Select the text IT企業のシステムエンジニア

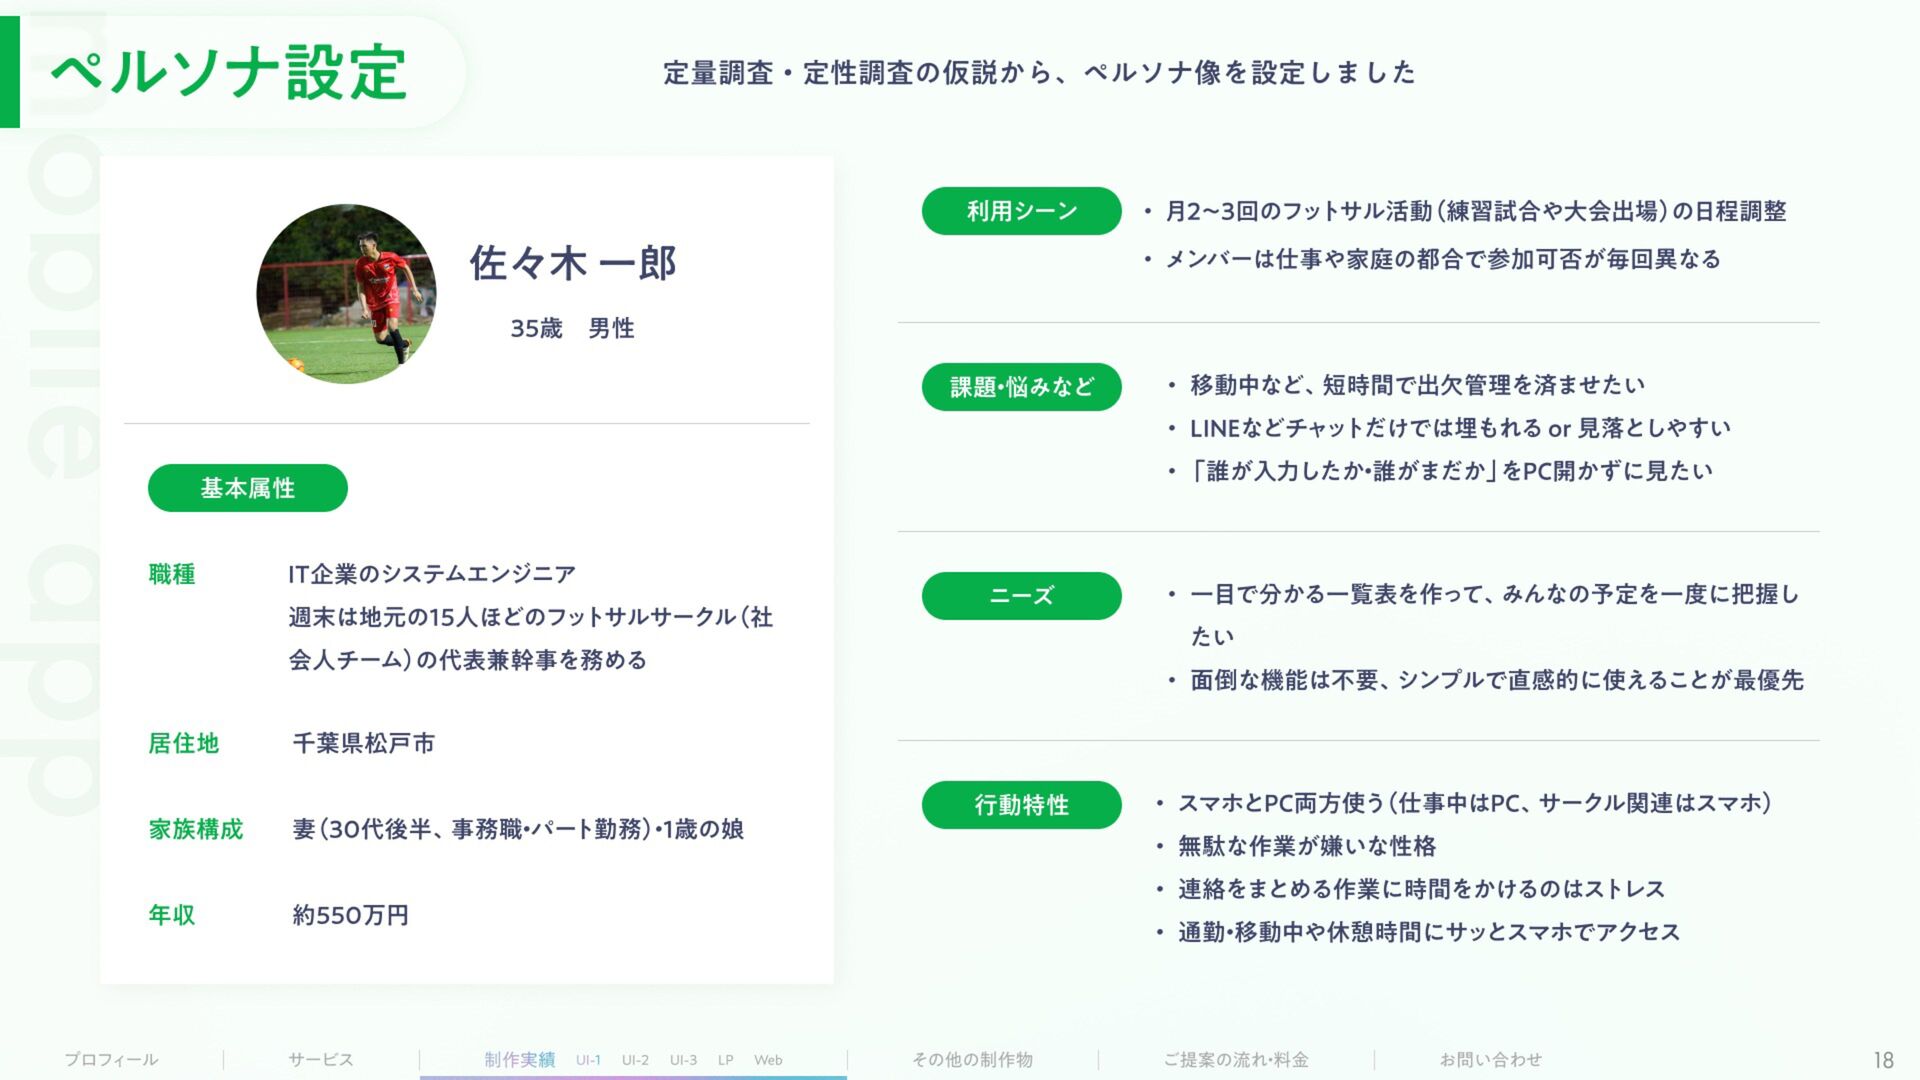(x=432, y=574)
